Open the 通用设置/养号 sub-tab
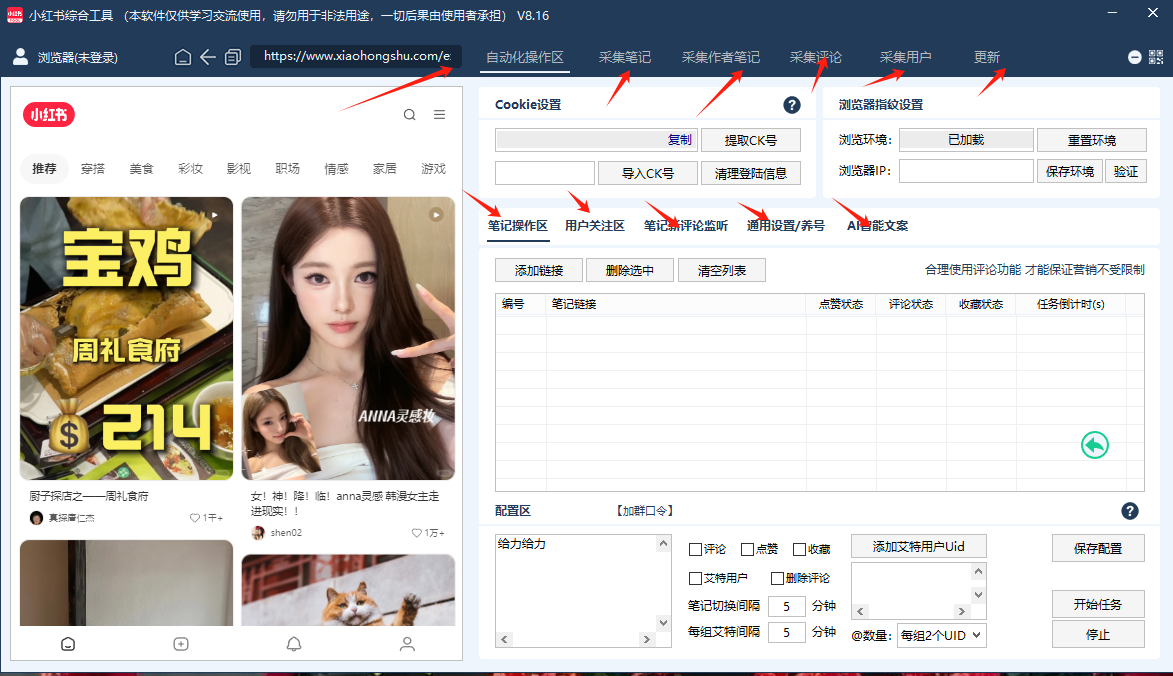The image size is (1173, 676). (x=785, y=226)
